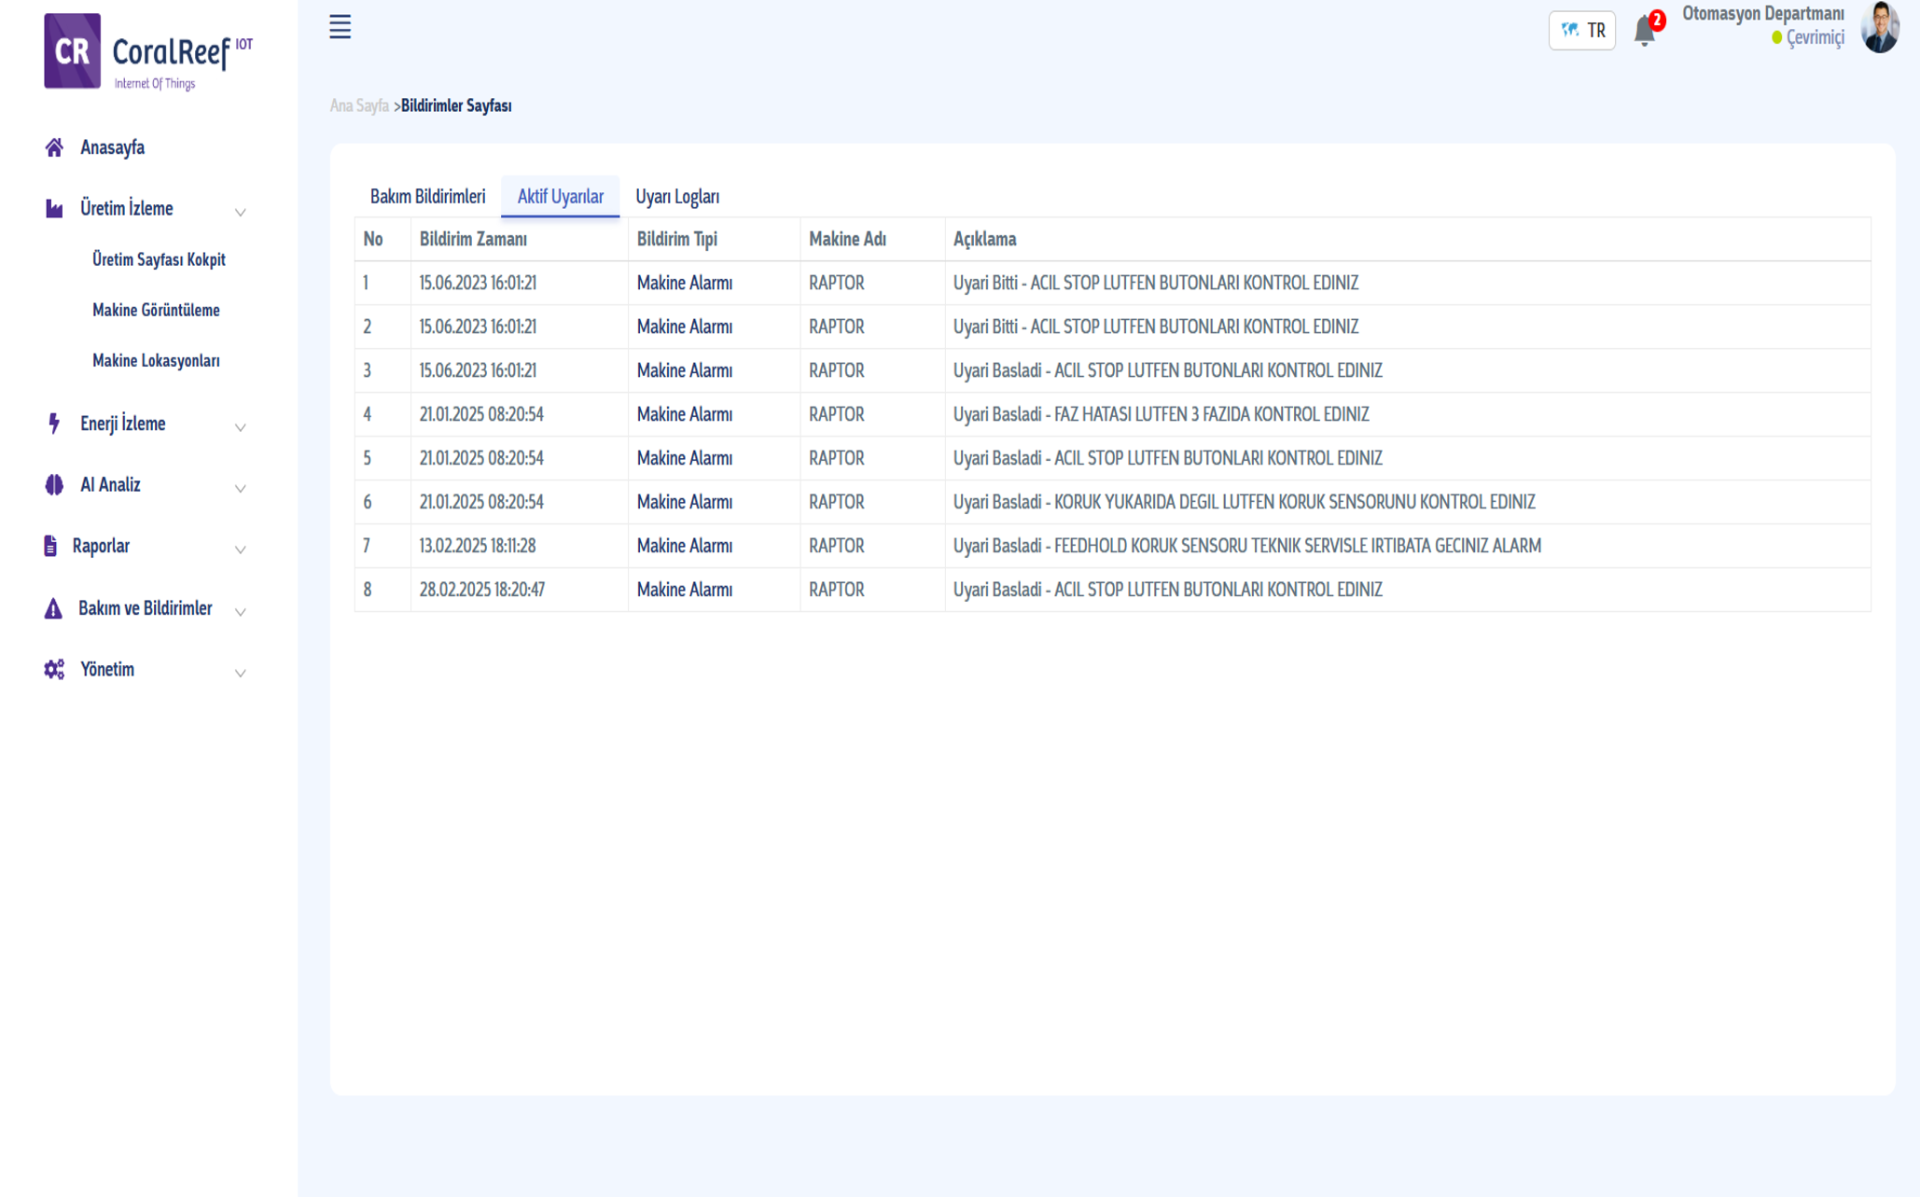
Task: Expand the Yönetim menu chevron
Action: pos(240,673)
